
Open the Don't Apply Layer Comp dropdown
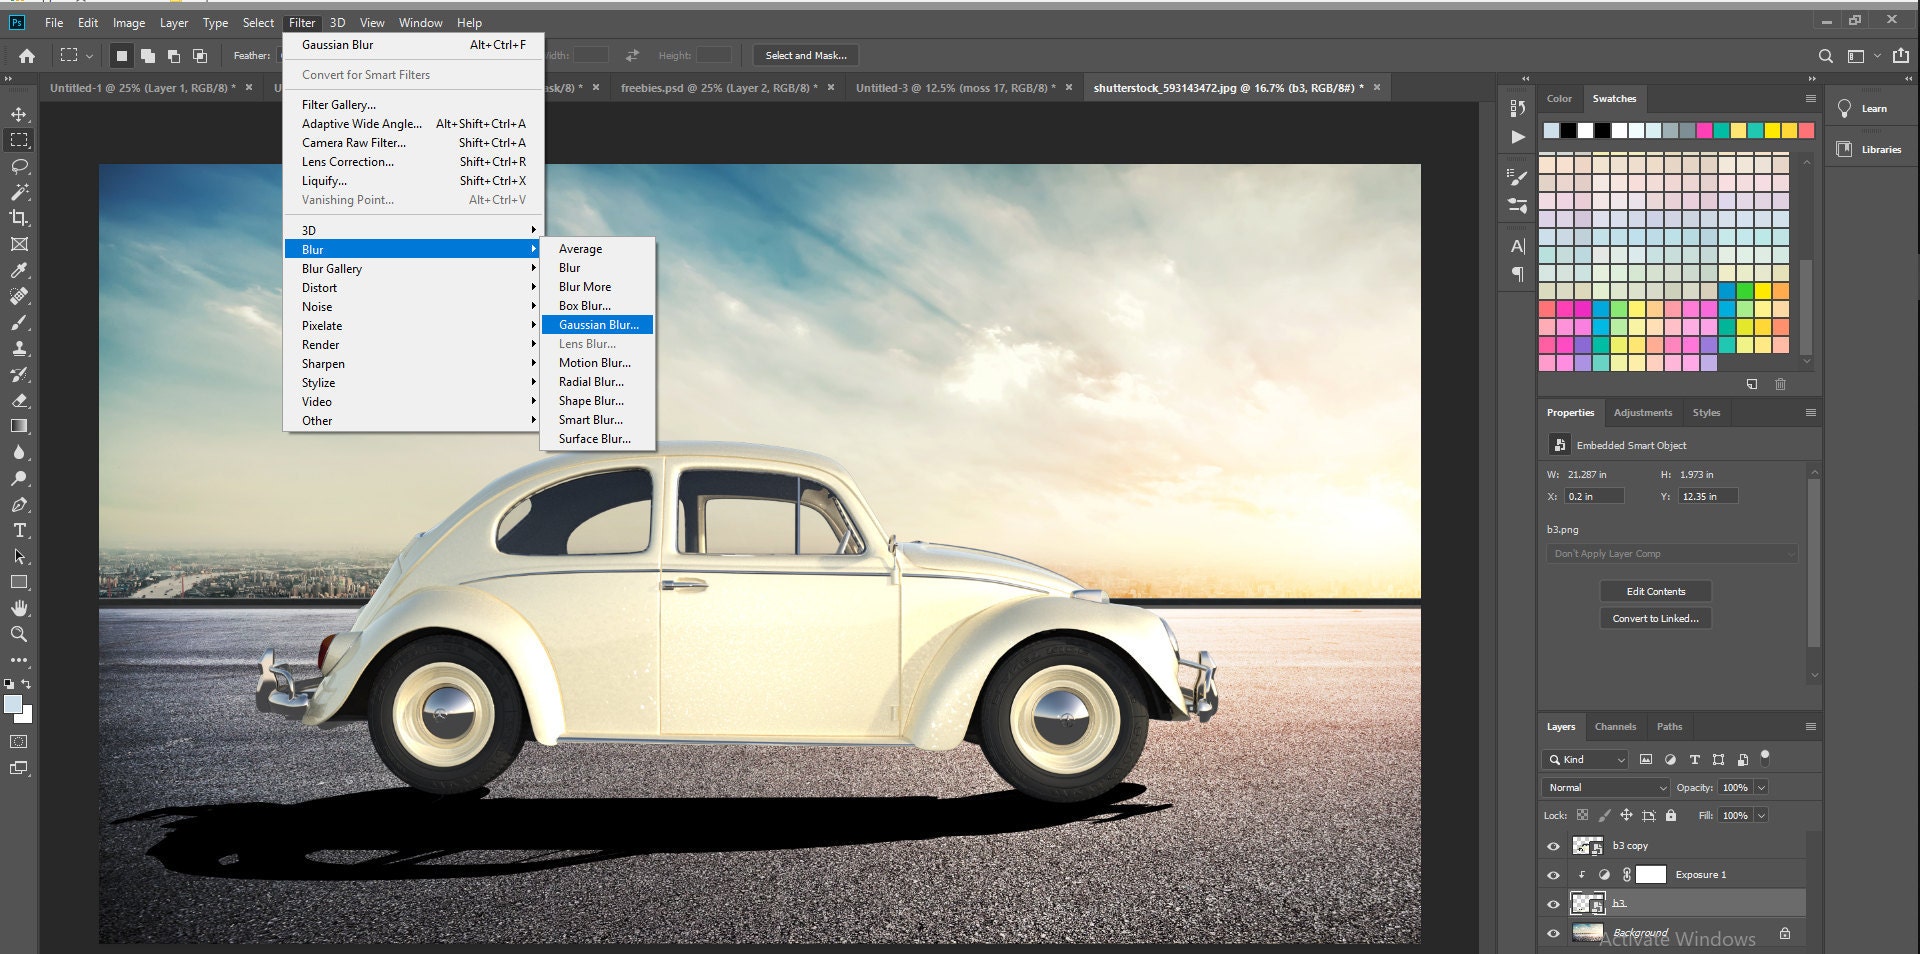click(1671, 553)
